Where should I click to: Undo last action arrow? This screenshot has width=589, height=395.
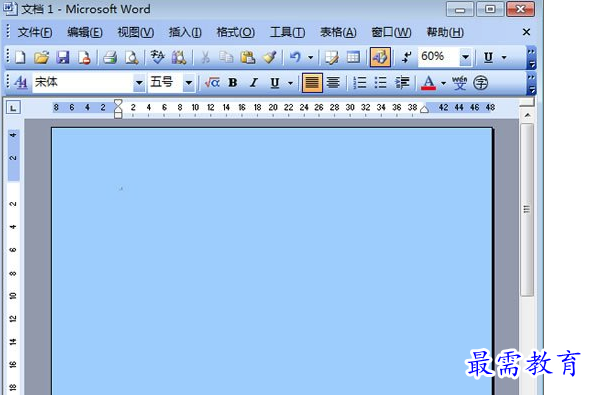pos(295,57)
